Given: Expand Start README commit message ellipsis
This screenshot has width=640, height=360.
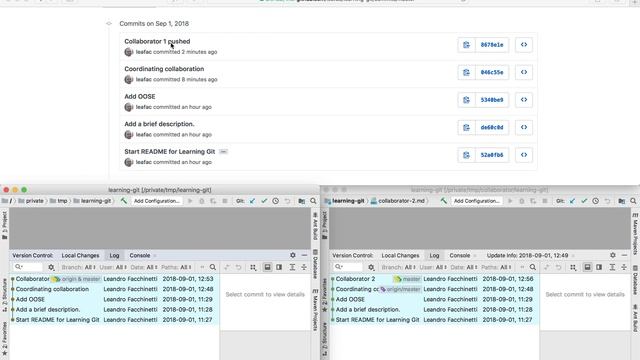Looking at the screenshot, I should pyautogui.click(x=223, y=152).
